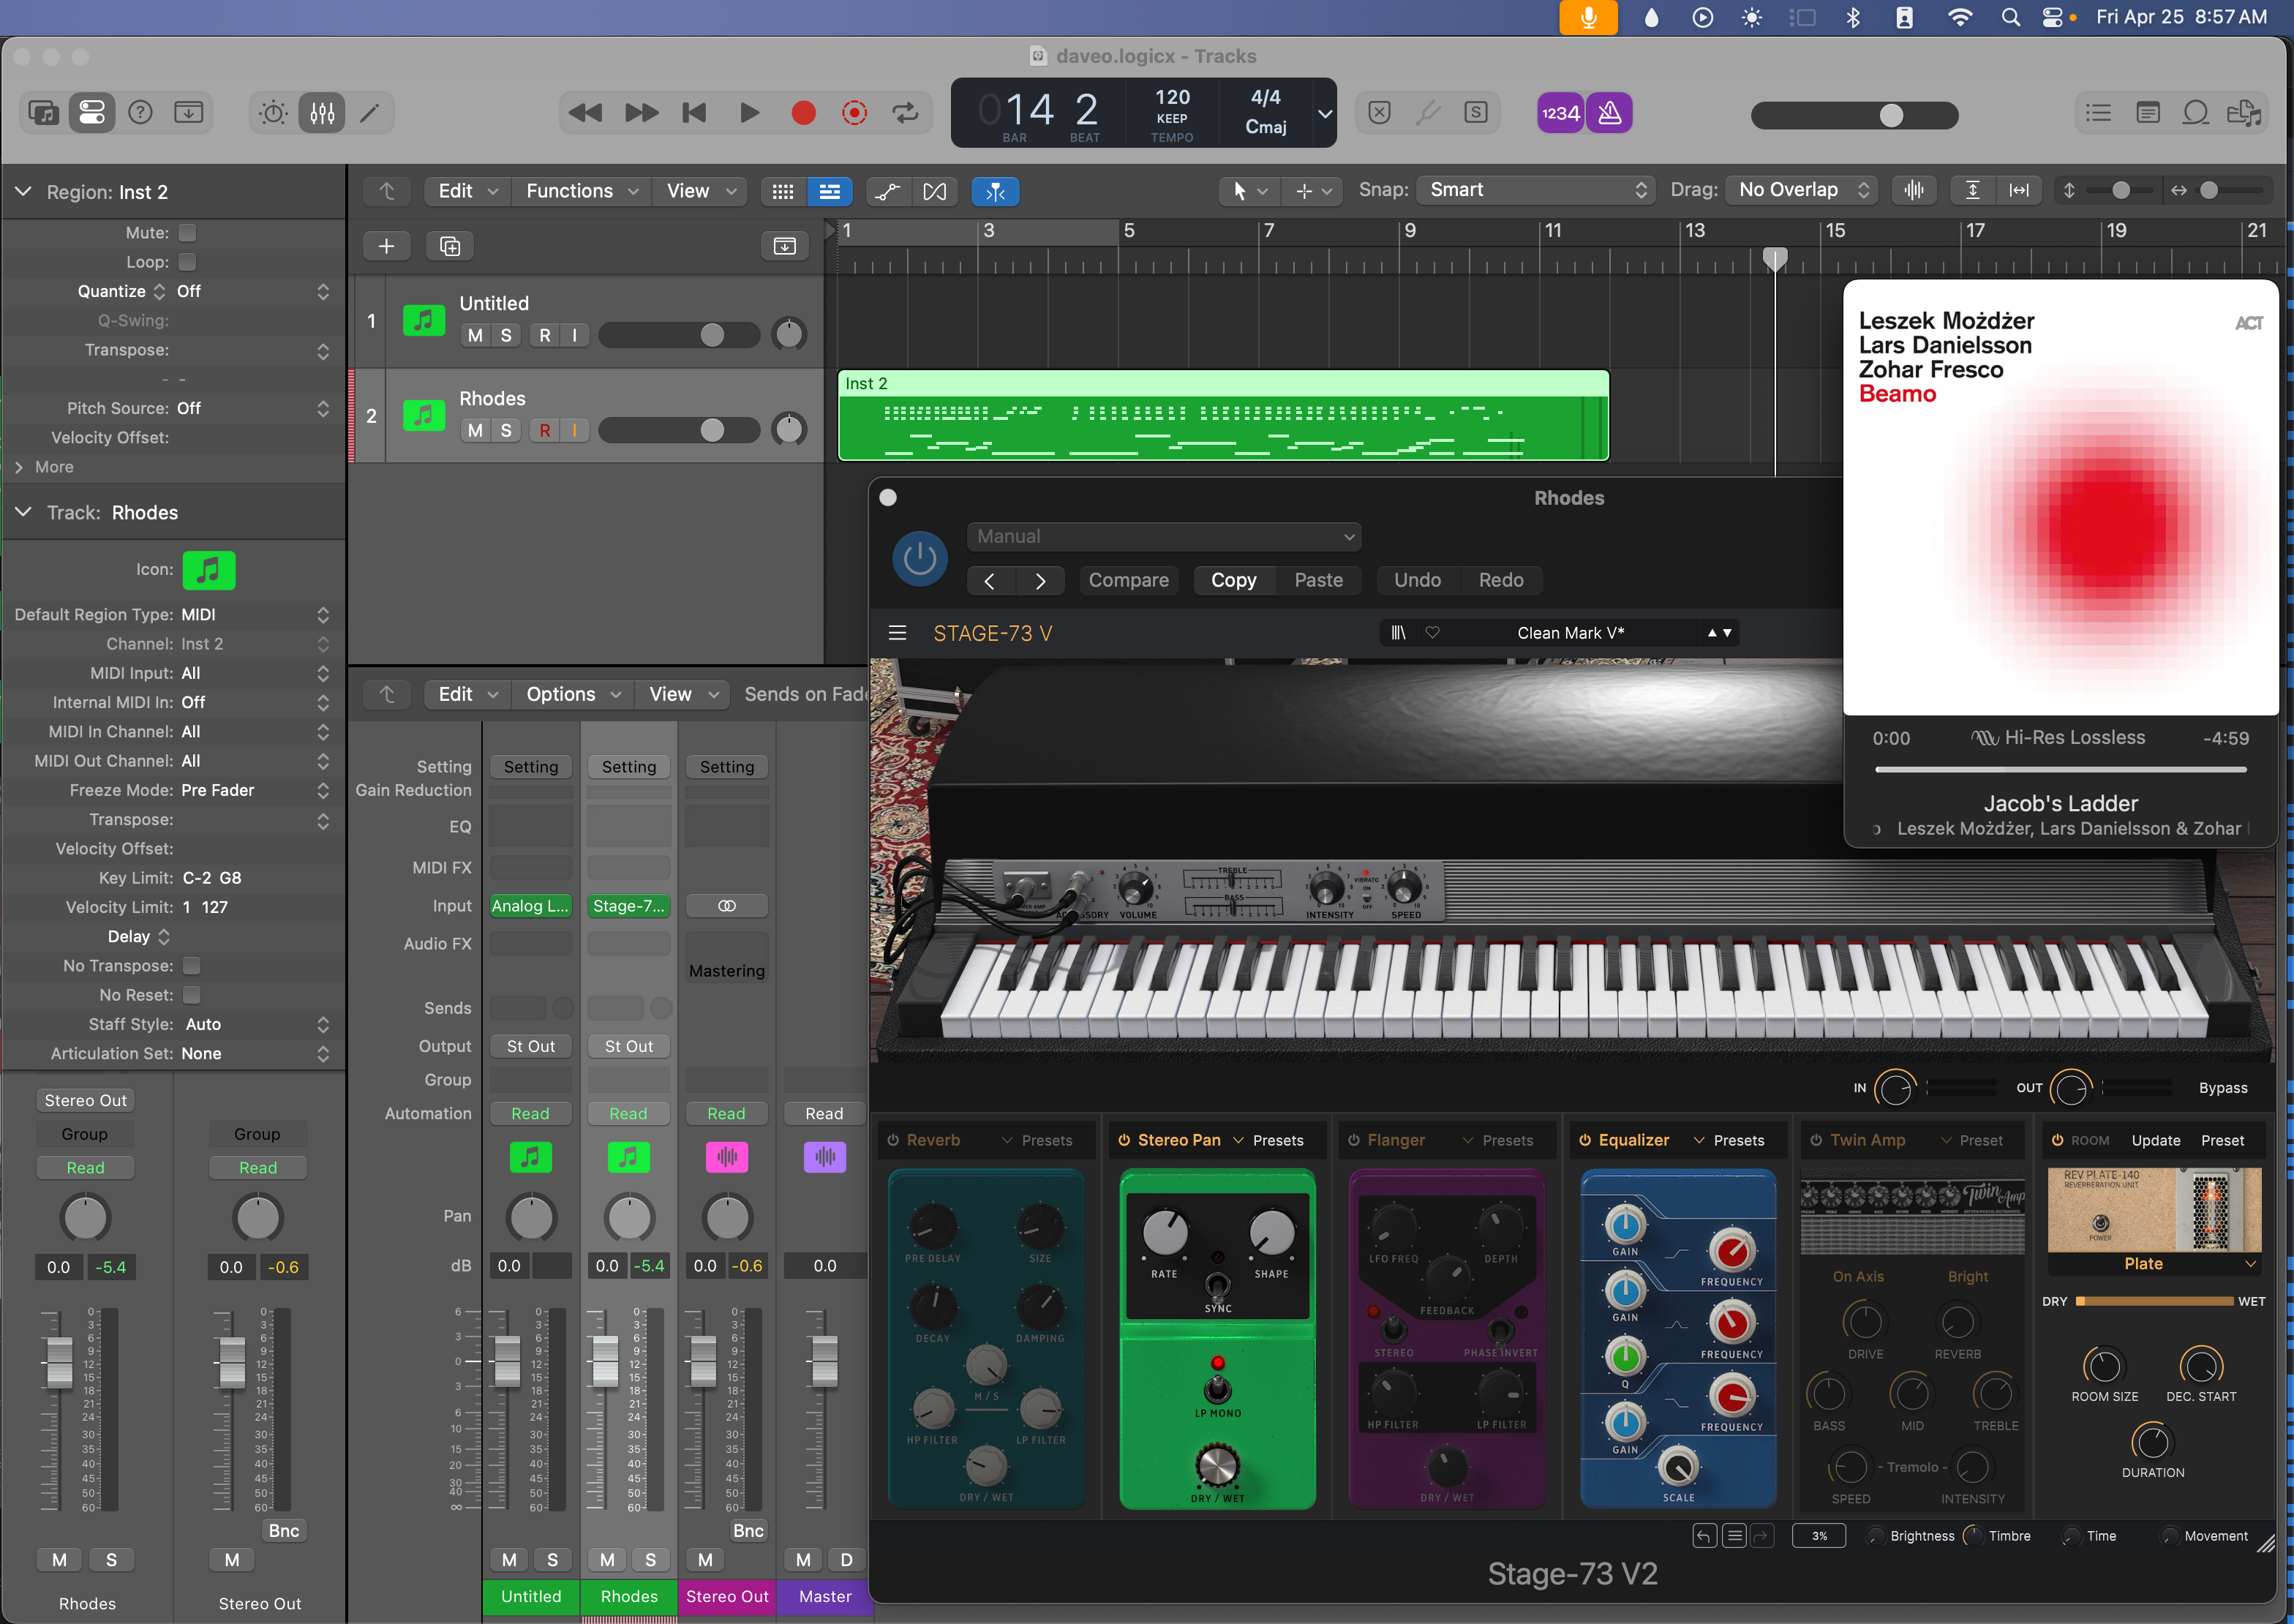Click the Copy button in plugin header
This screenshot has height=1624, width=2294.
(x=1233, y=581)
